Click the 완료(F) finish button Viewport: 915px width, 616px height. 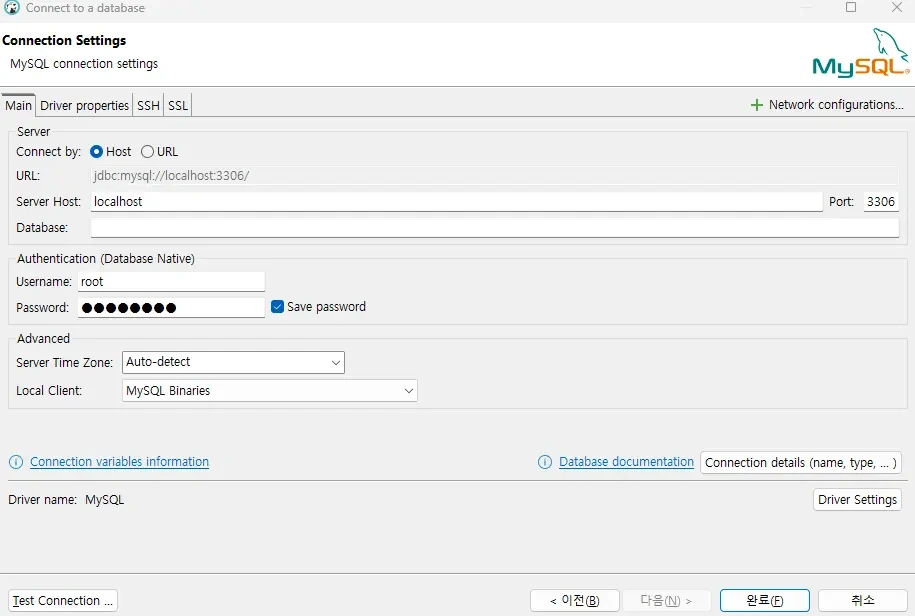pyautogui.click(x=764, y=600)
